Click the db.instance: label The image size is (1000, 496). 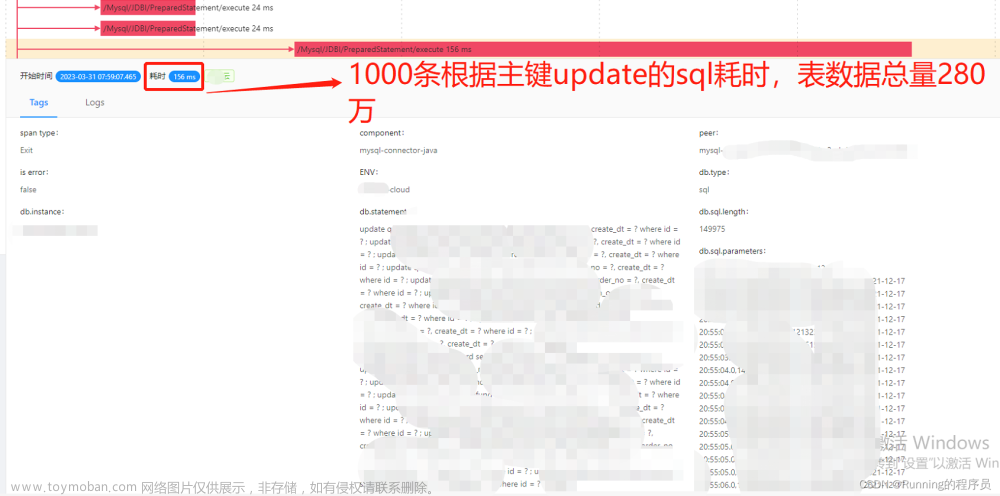click(x=43, y=212)
